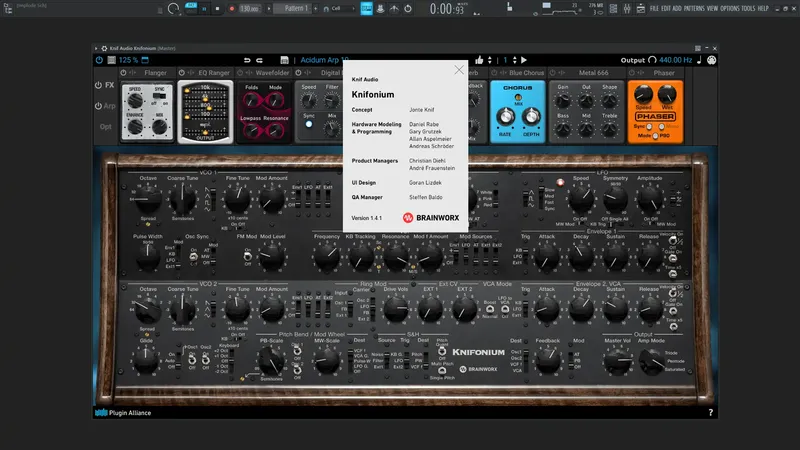Toggle the Flanger effect power
Screen dimensions: 800x450
point(123,73)
